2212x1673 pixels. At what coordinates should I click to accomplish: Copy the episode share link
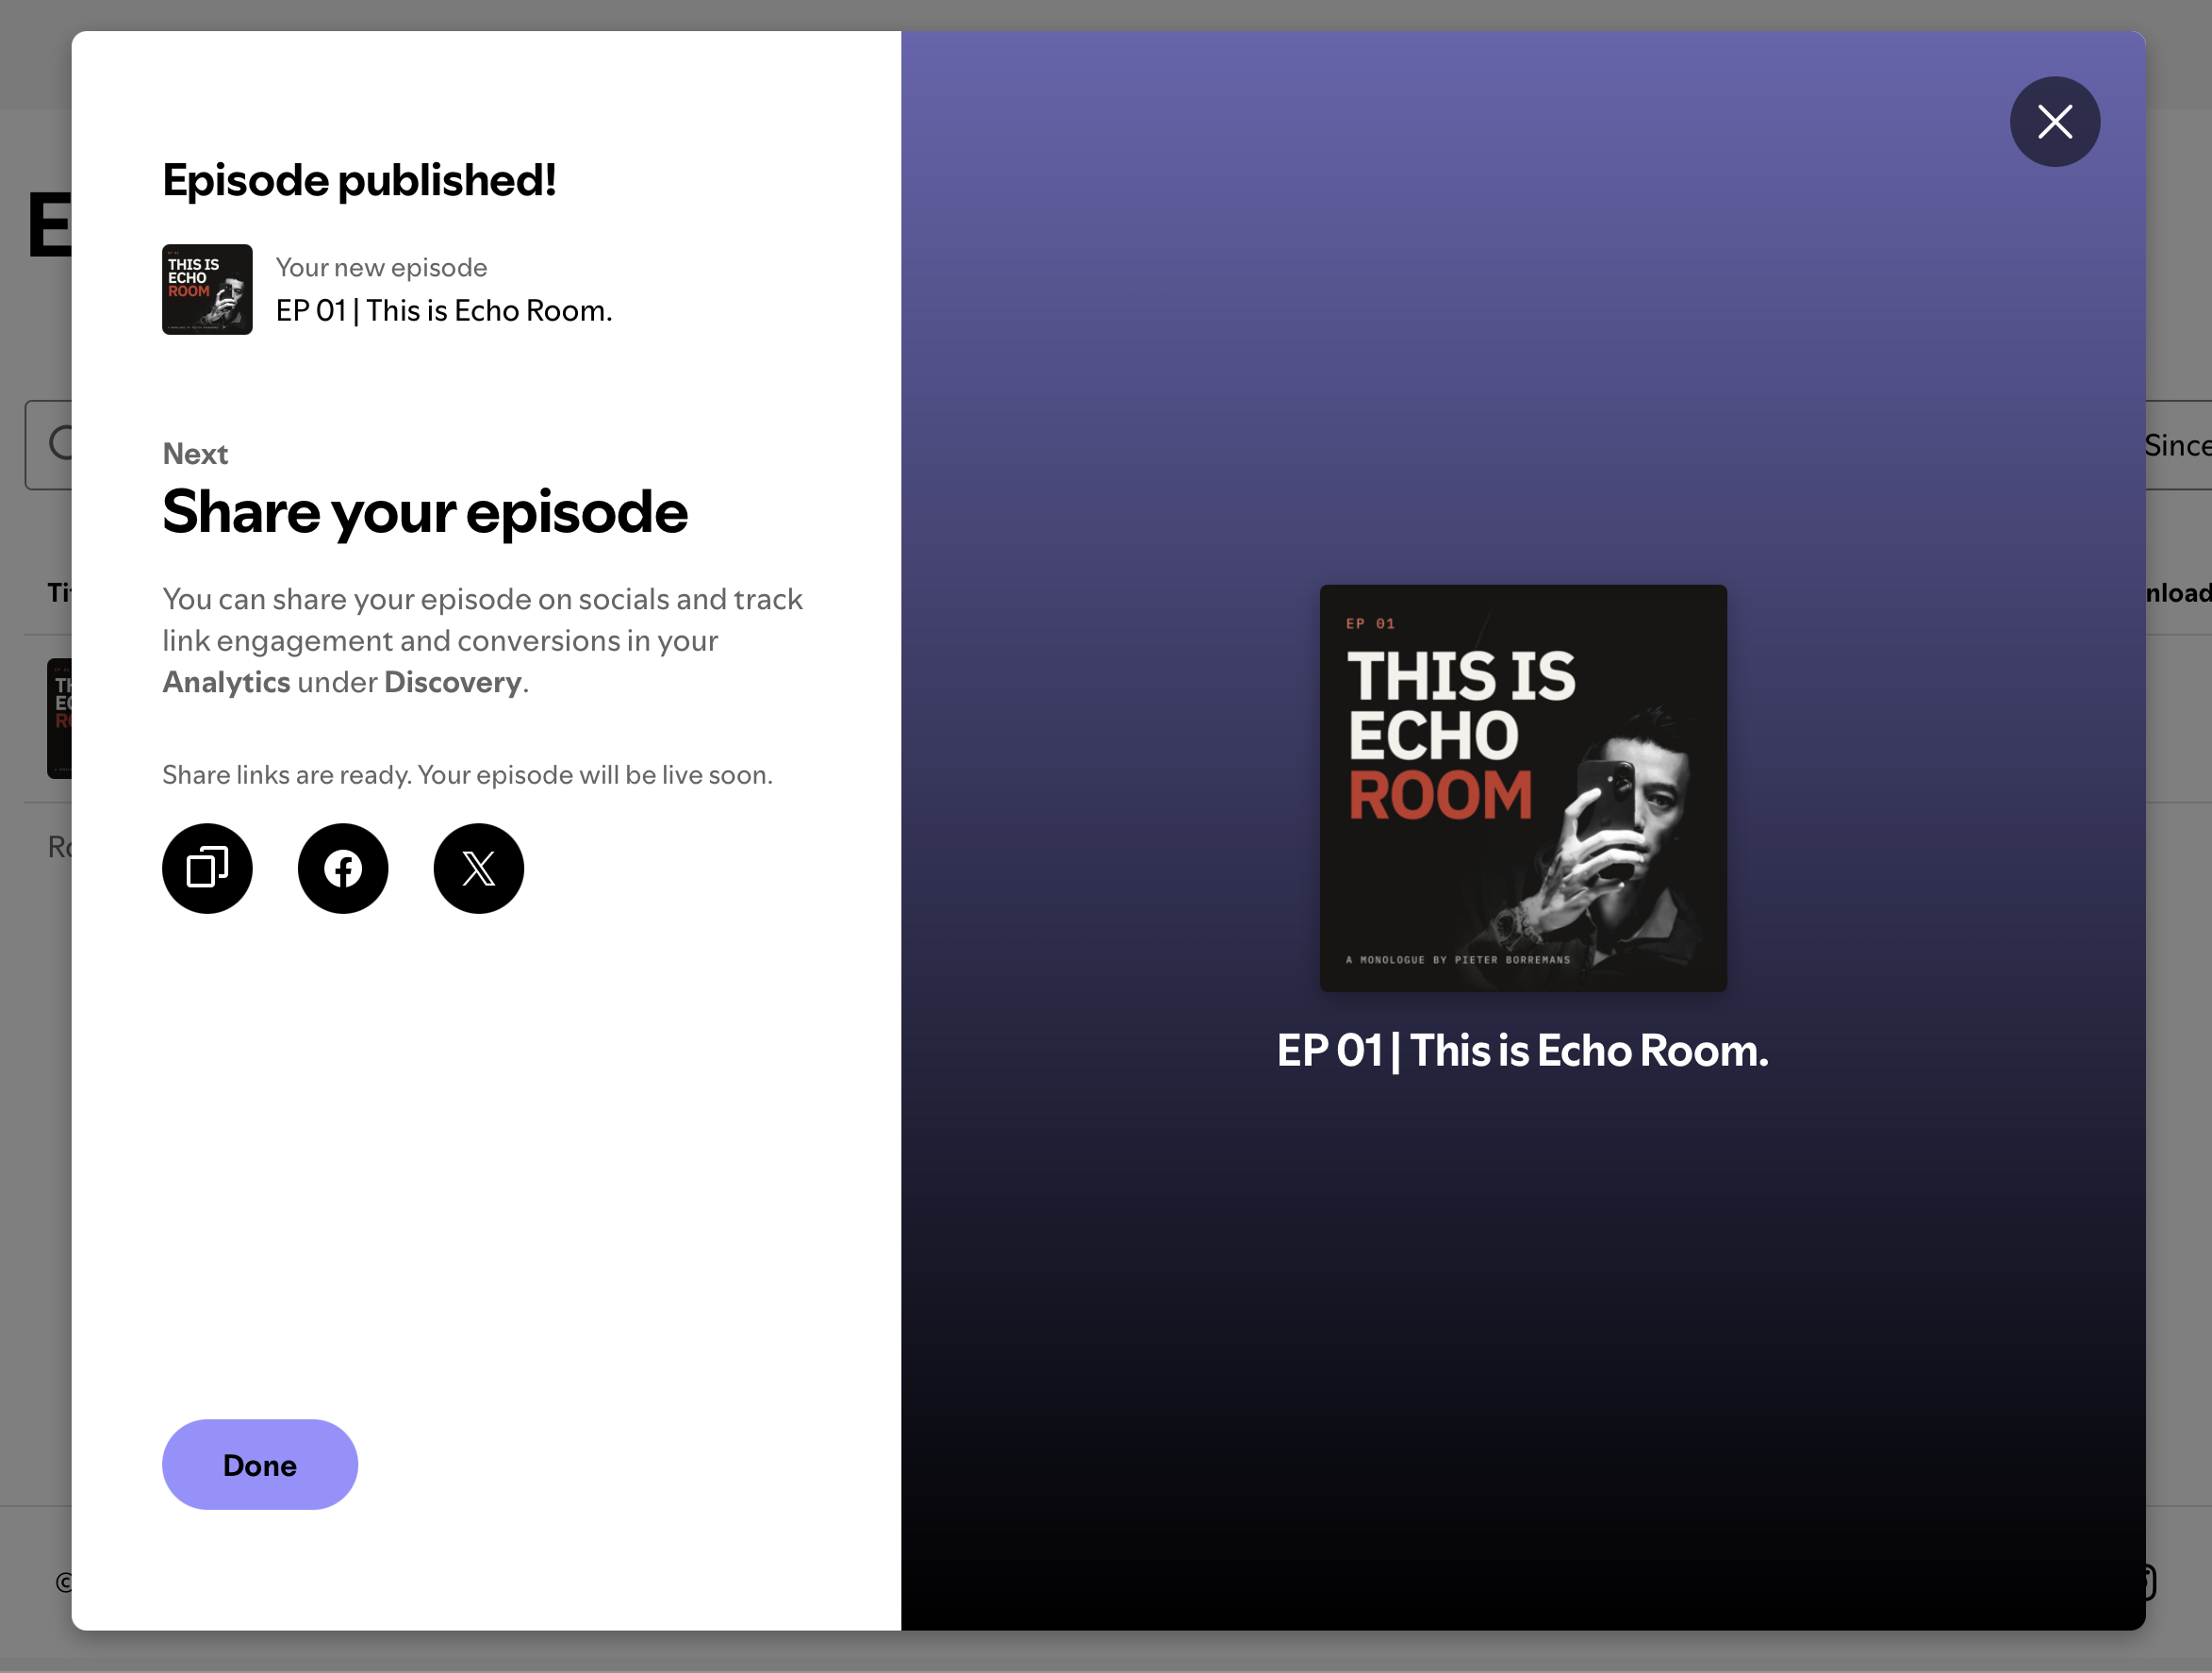click(207, 868)
